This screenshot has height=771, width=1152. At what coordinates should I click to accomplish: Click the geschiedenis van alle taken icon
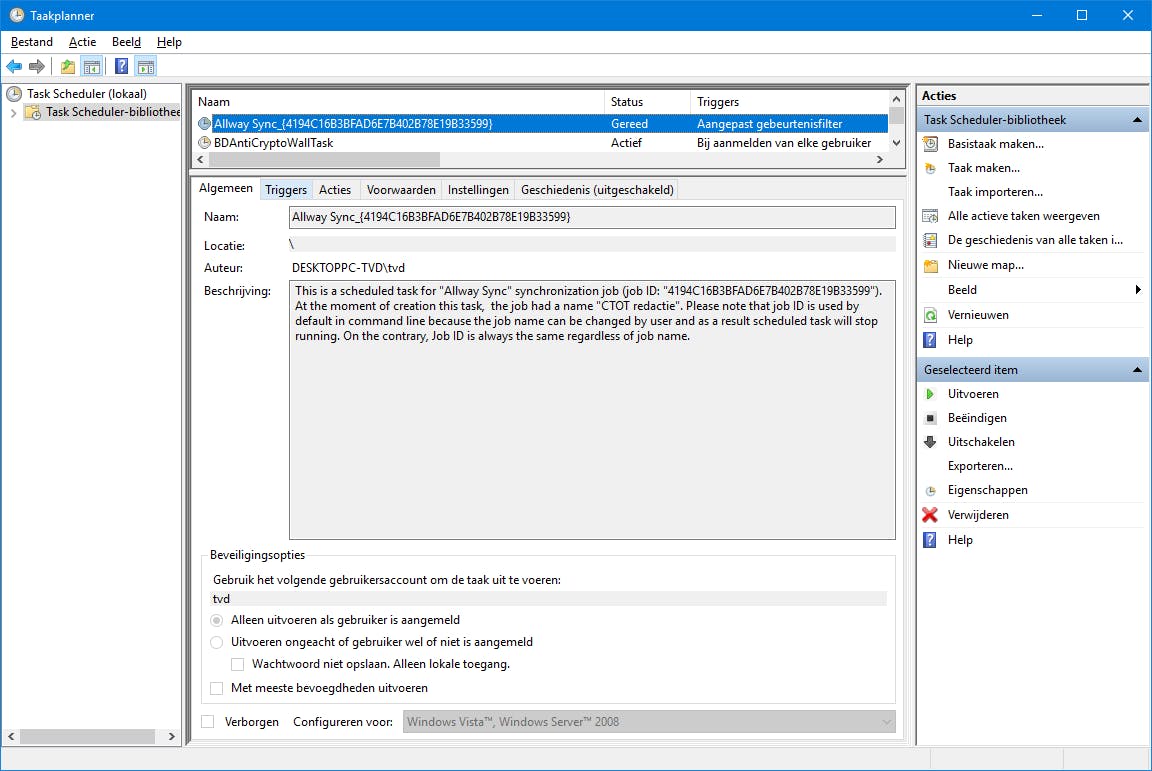point(930,240)
